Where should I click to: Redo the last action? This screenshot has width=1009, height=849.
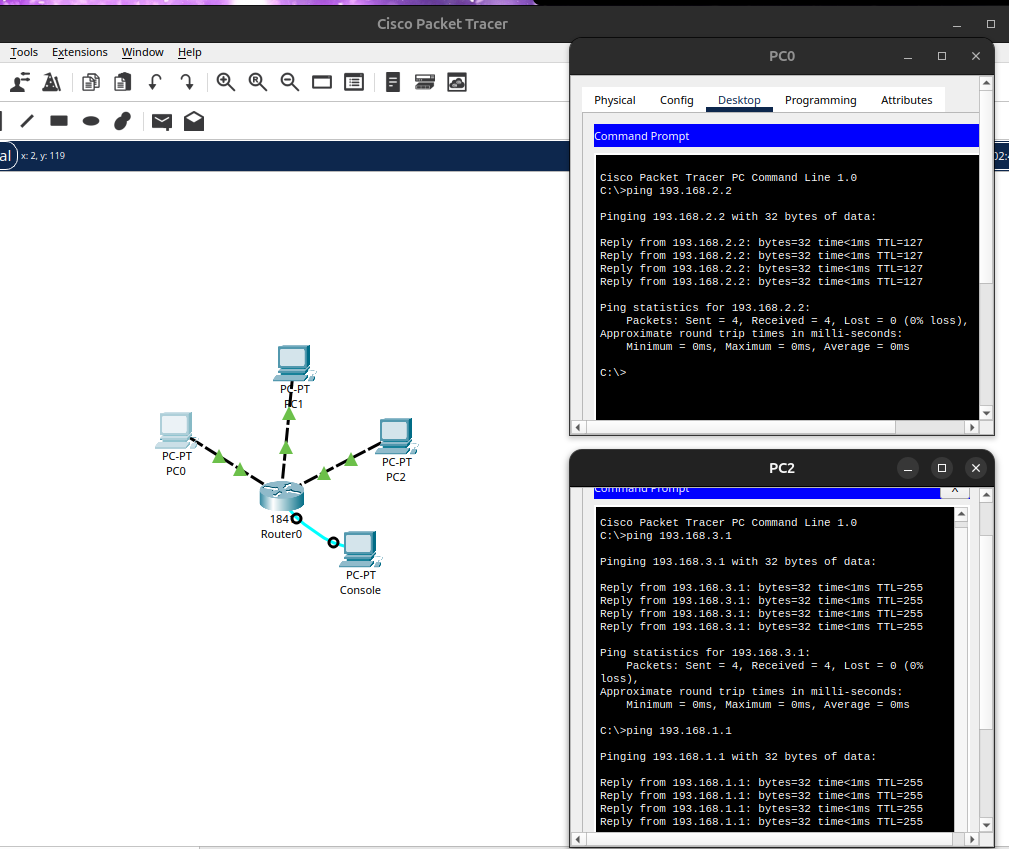coord(187,82)
